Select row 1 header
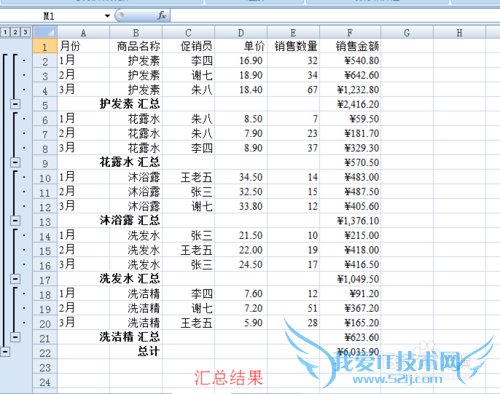Viewport: 500px width, 394px height. 45,46
